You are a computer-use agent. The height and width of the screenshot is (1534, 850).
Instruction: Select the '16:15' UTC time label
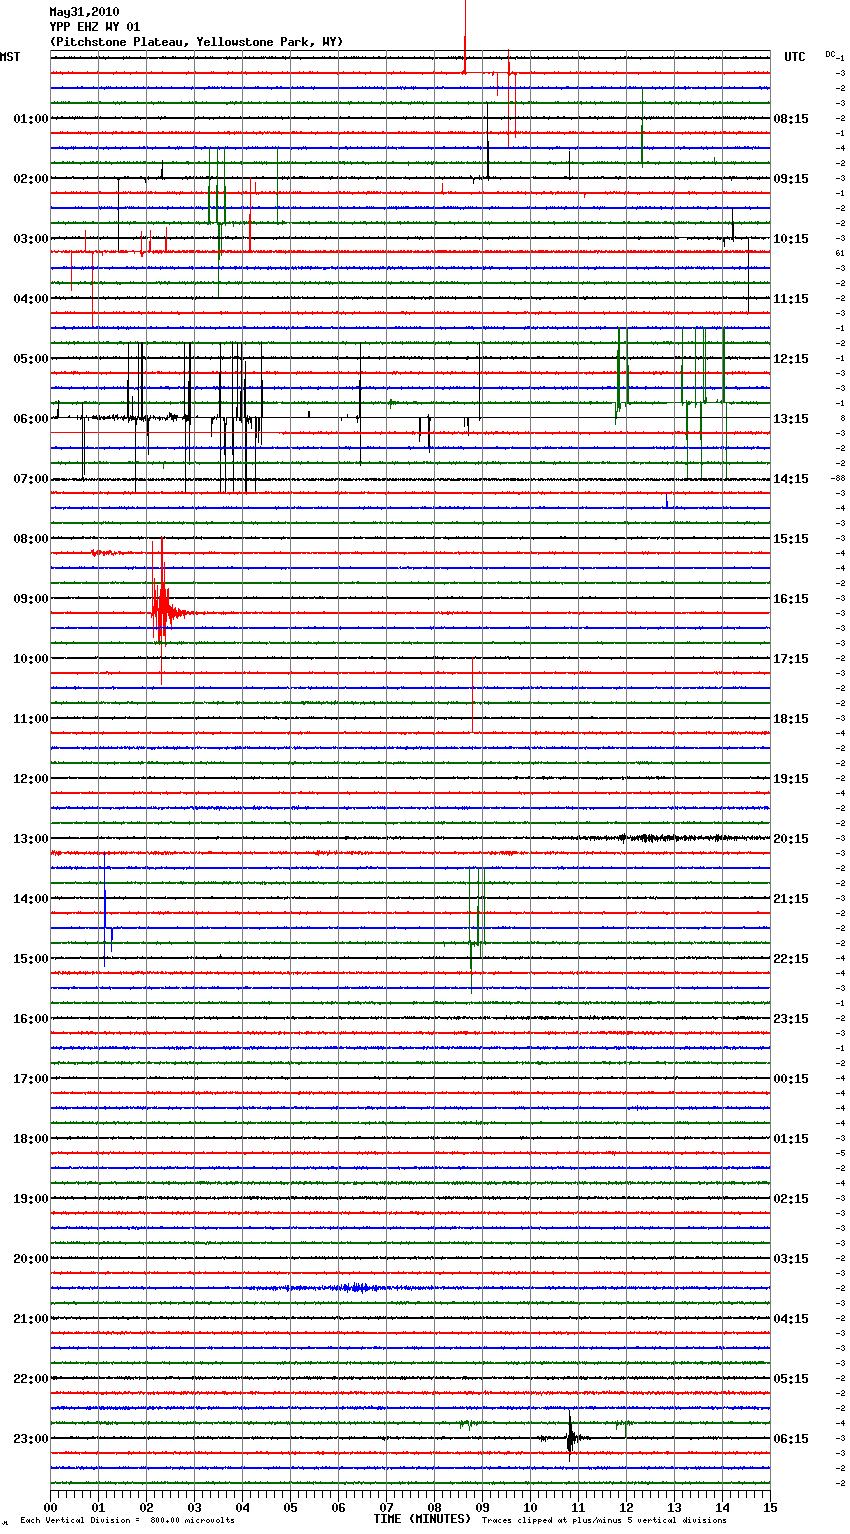[791, 599]
